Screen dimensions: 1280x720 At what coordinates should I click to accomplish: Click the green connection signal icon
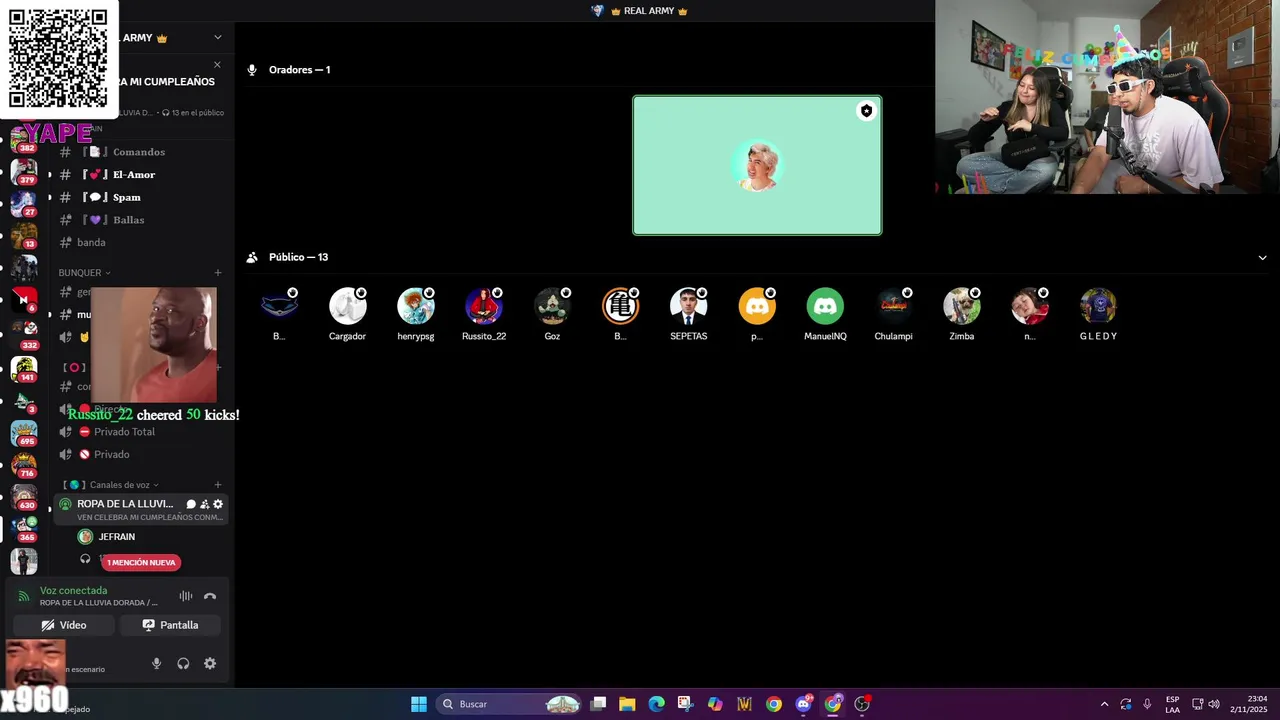(x=24, y=597)
